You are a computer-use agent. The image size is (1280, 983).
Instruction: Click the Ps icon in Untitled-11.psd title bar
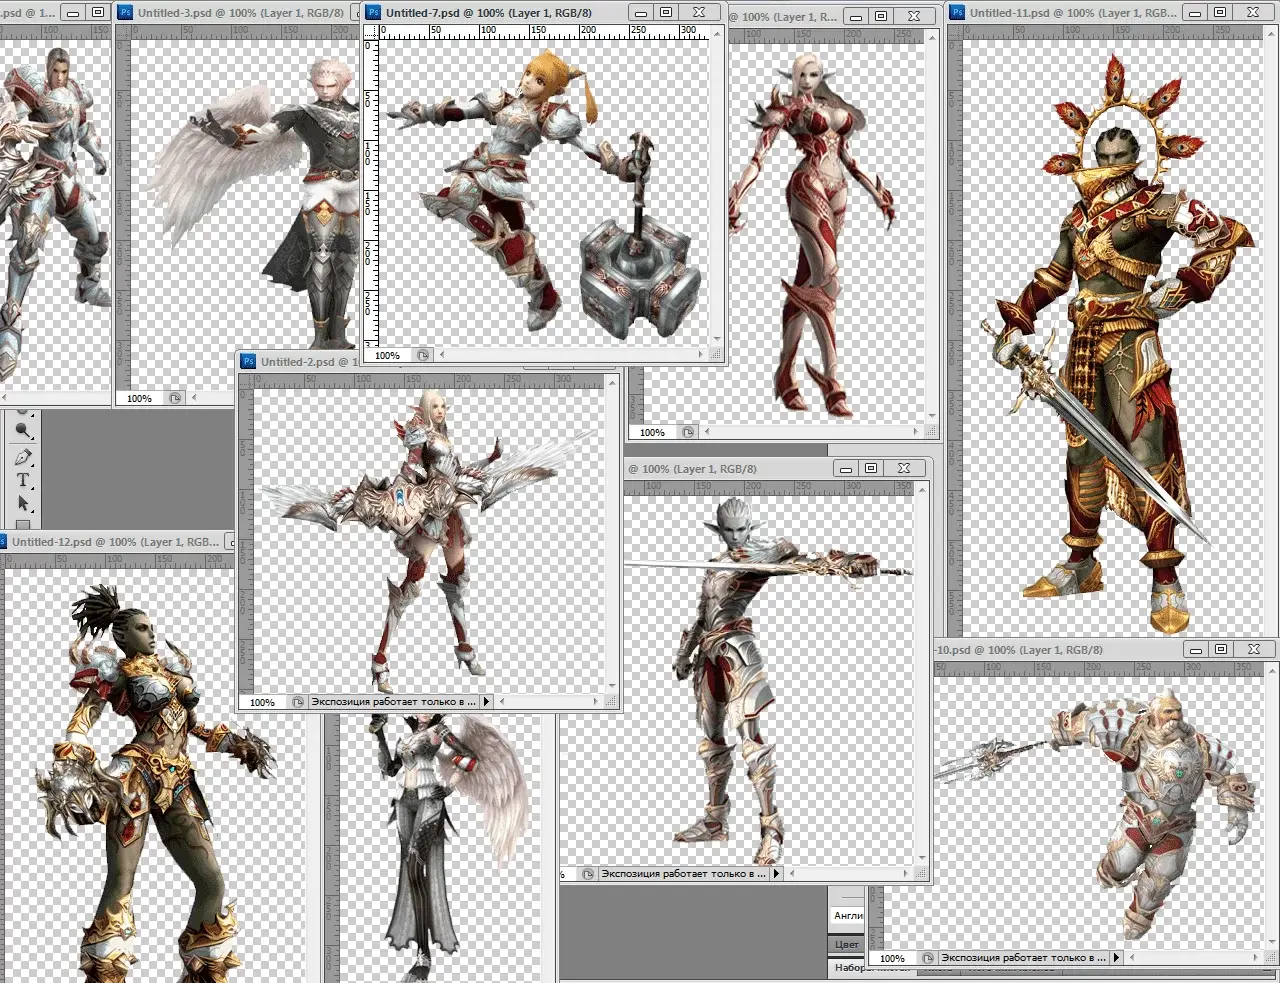click(957, 13)
